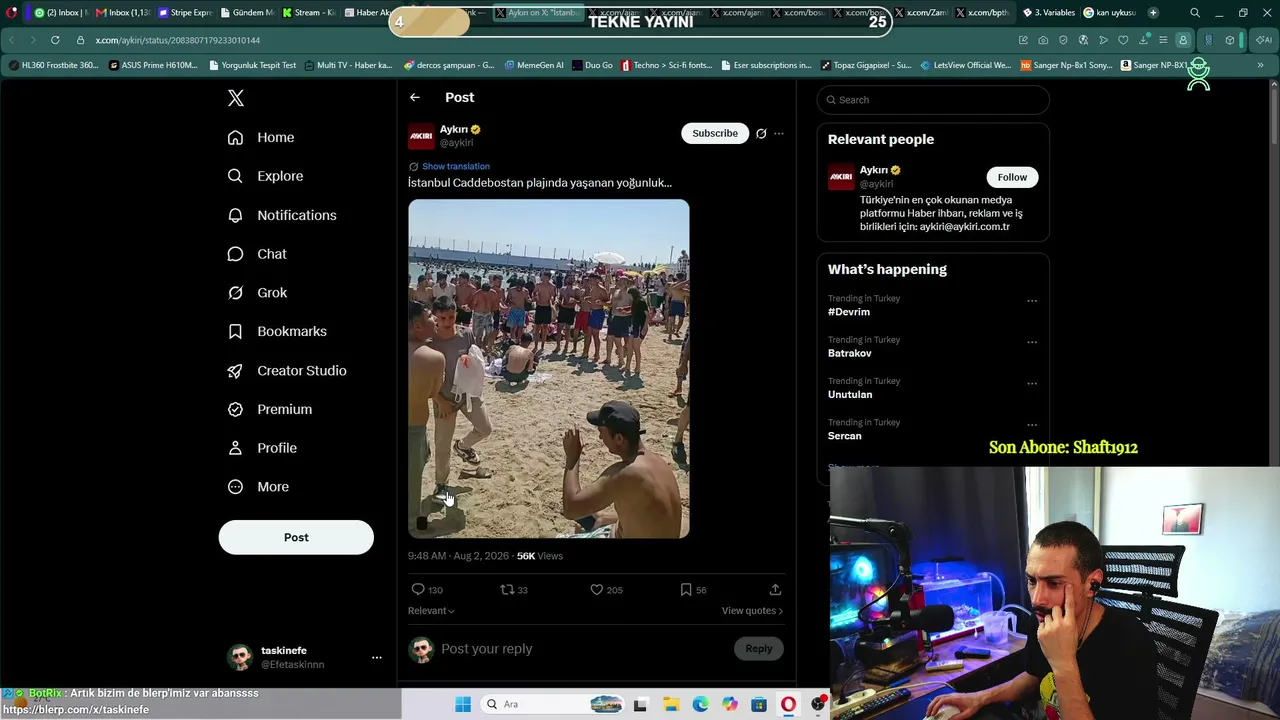
Task: Open options for Unutulan trend
Action: point(1032,383)
